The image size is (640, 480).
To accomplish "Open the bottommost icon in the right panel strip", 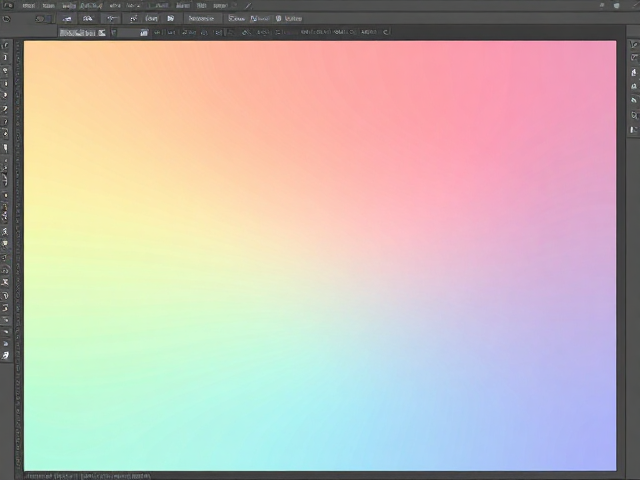I will click(x=633, y=130).
